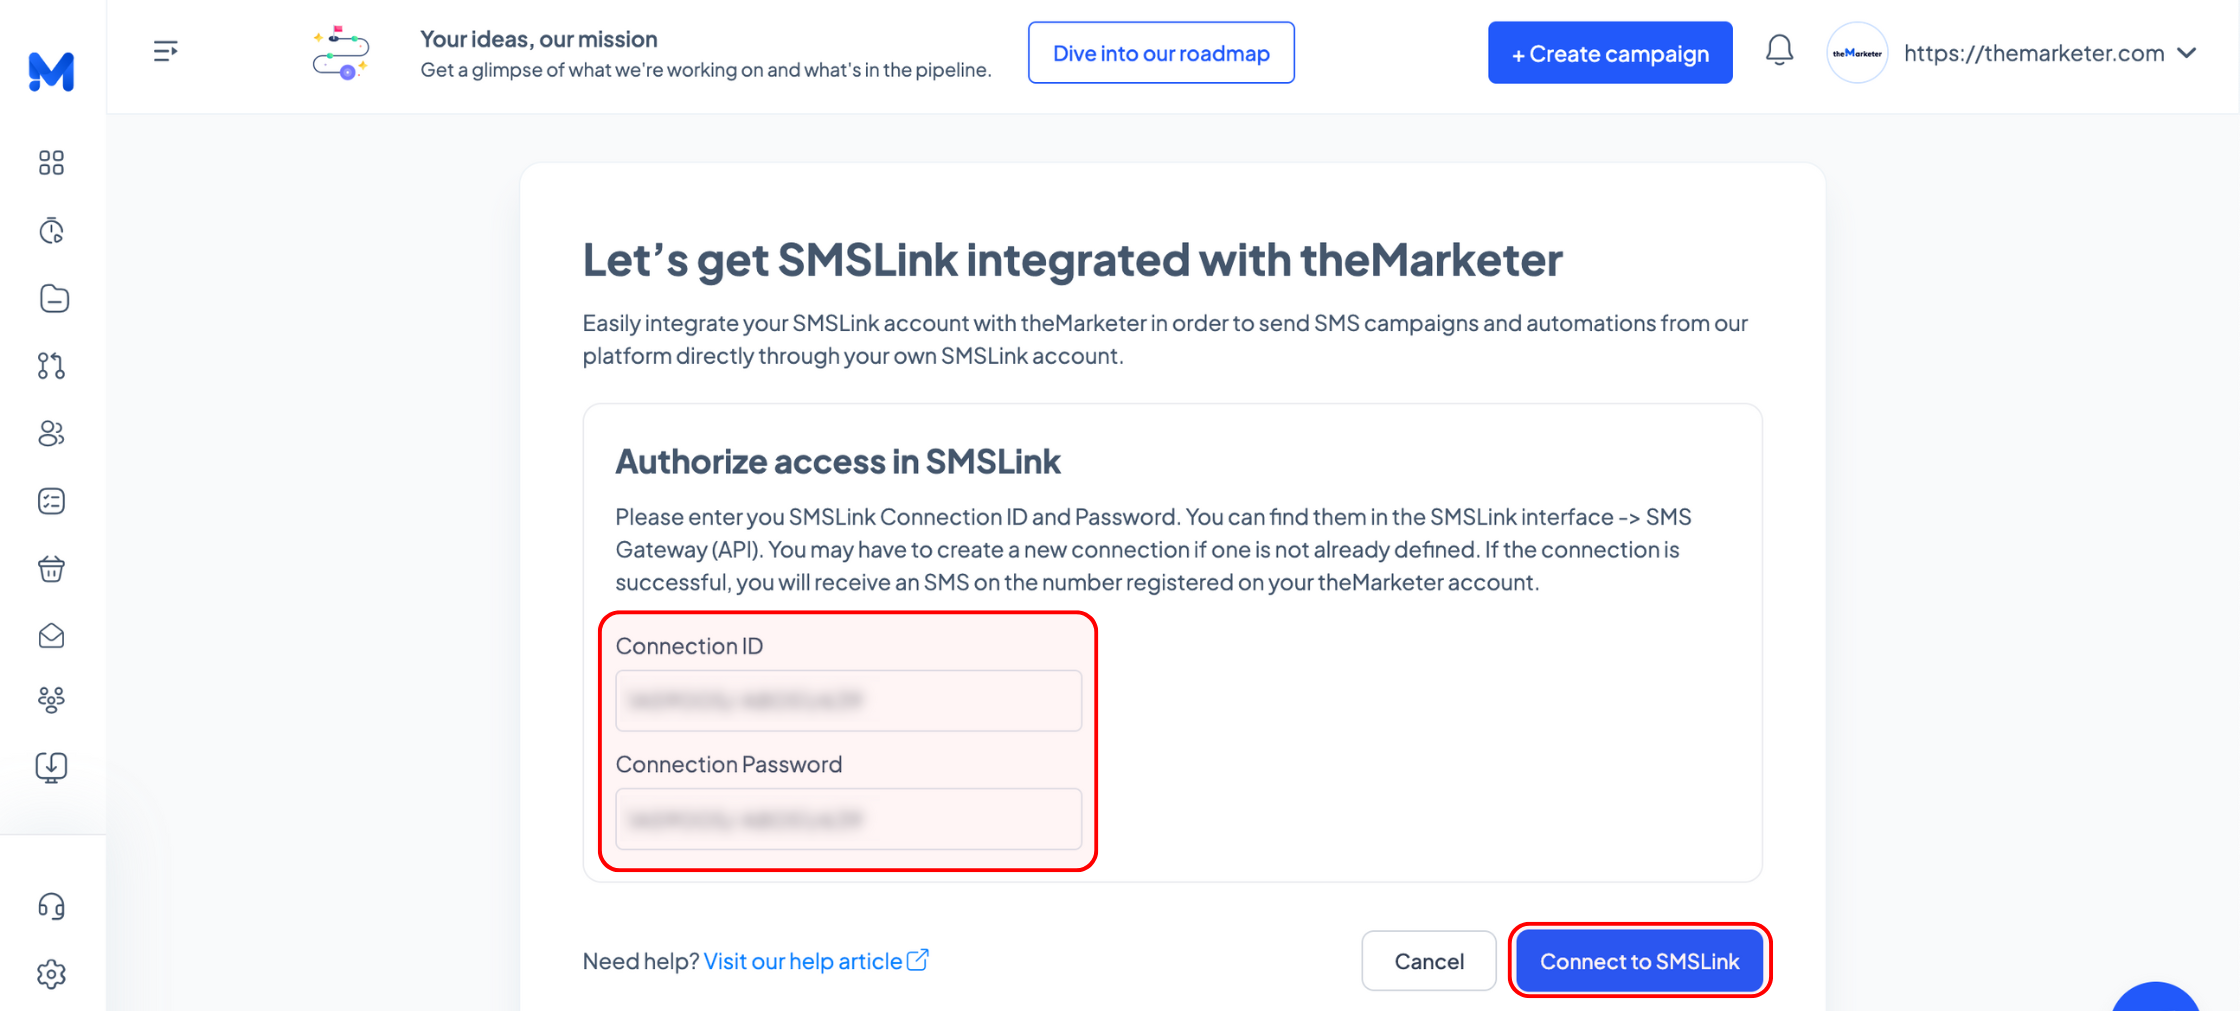
Task: Open the group community icon in sidebar
Action: [x=51, y=700]
